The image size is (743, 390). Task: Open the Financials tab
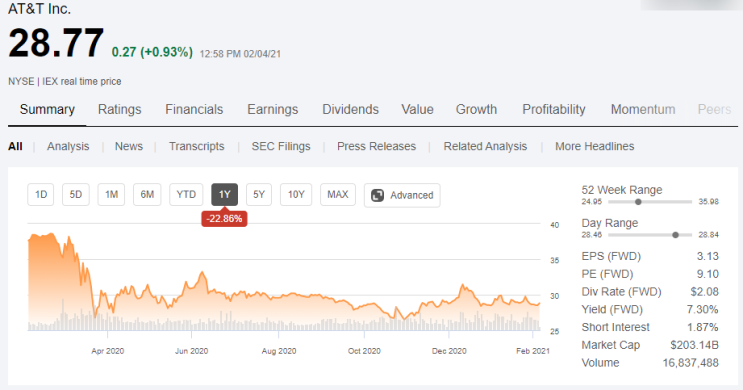click(x=194, y=109)
